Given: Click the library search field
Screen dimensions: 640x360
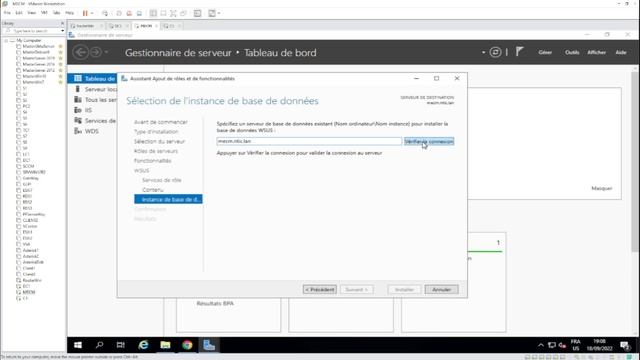Looking at the screenshot, I should click(32, 31).
